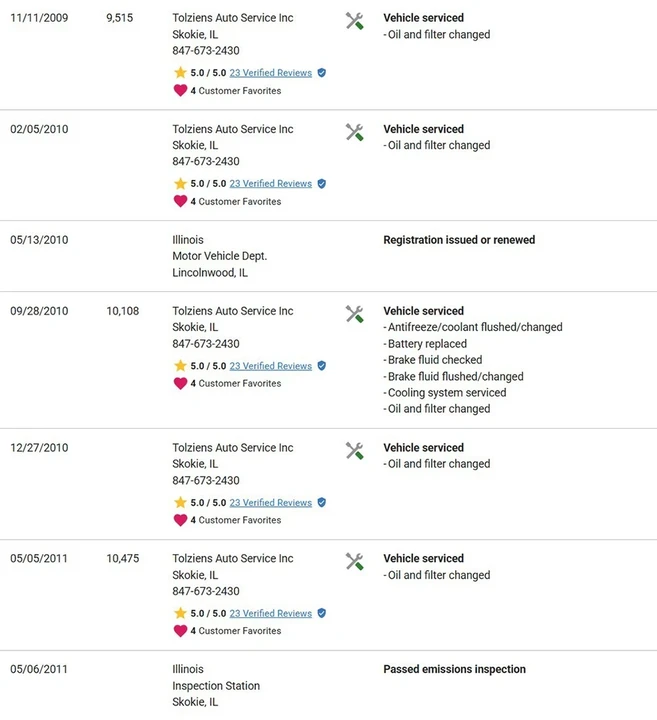Click the verified shield badge in 11/11/2009 entry
Image resolution: width=657 pixels, height=720 pixels.
click(x=322, y=73)
